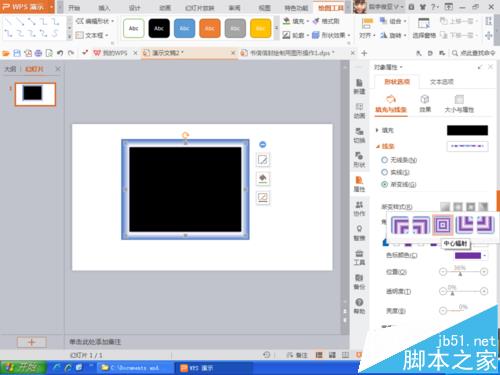This screenshot has height=375, width=500.
Task: Select the 大小与属性 size and properties icon
Action: coord(459,104)
